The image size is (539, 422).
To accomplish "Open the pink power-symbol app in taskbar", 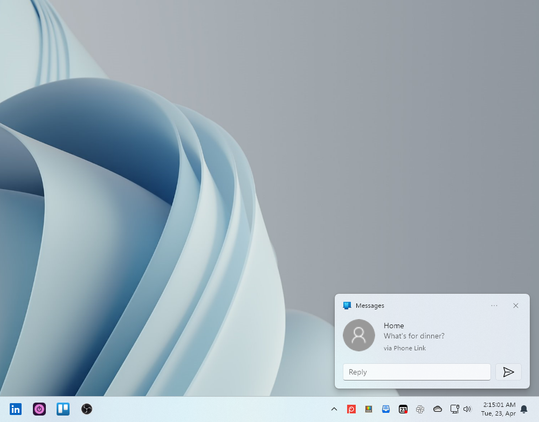I will (x=39, y=409).
